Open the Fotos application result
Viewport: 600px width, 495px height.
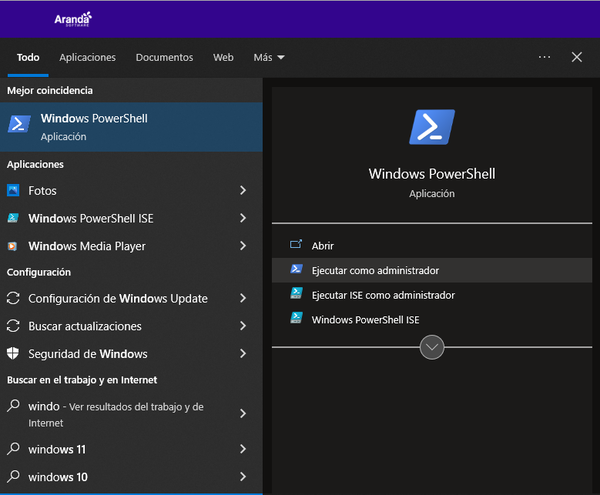tap(131, 190)
